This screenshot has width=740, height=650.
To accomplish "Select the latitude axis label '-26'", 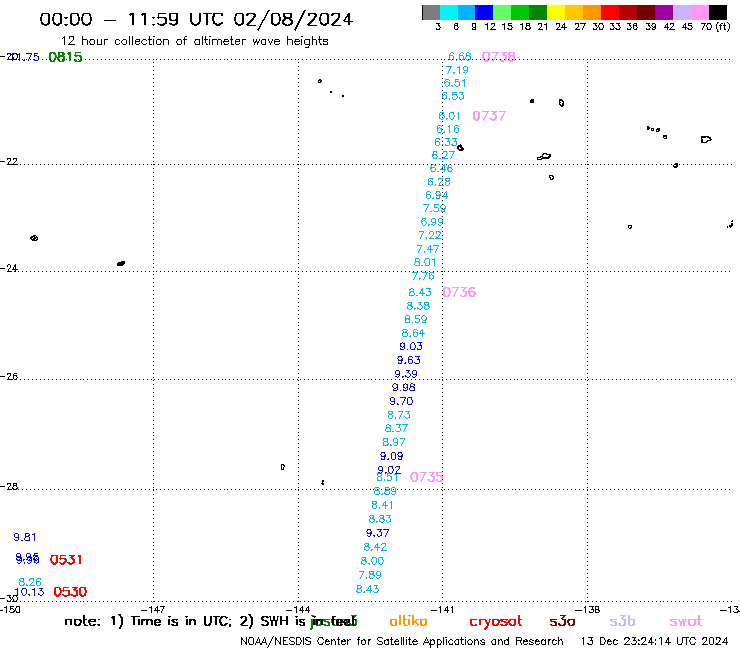I will (9, 377).
